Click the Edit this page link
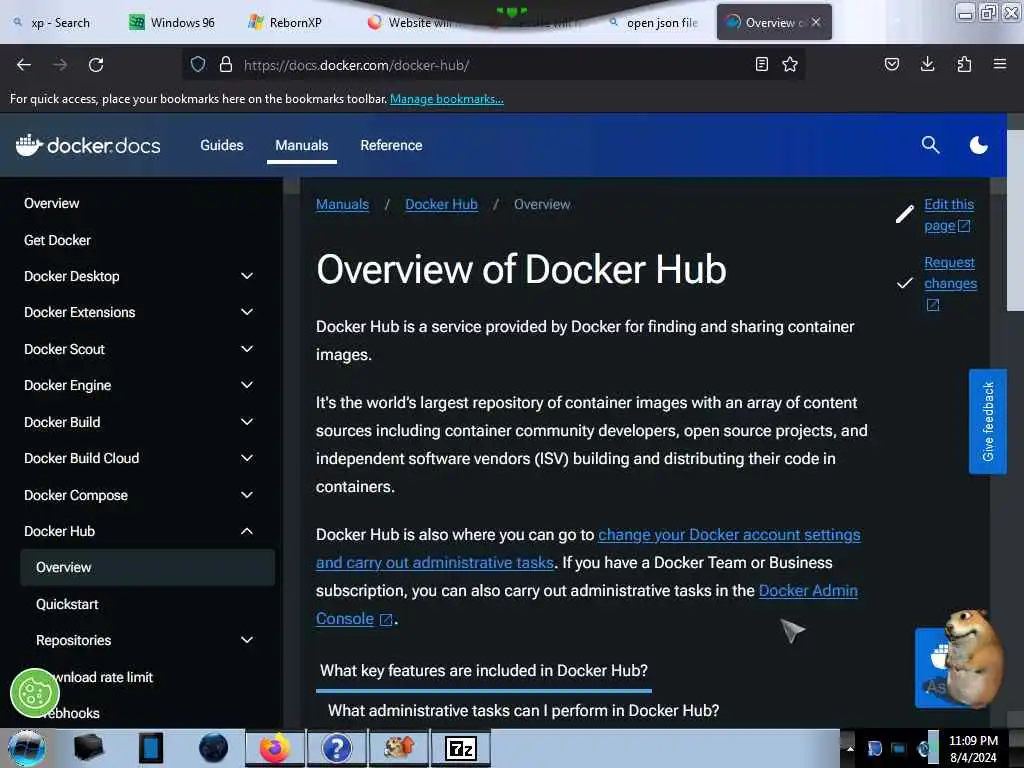This screenshot has height=768, width=1024. click(949, 215)
